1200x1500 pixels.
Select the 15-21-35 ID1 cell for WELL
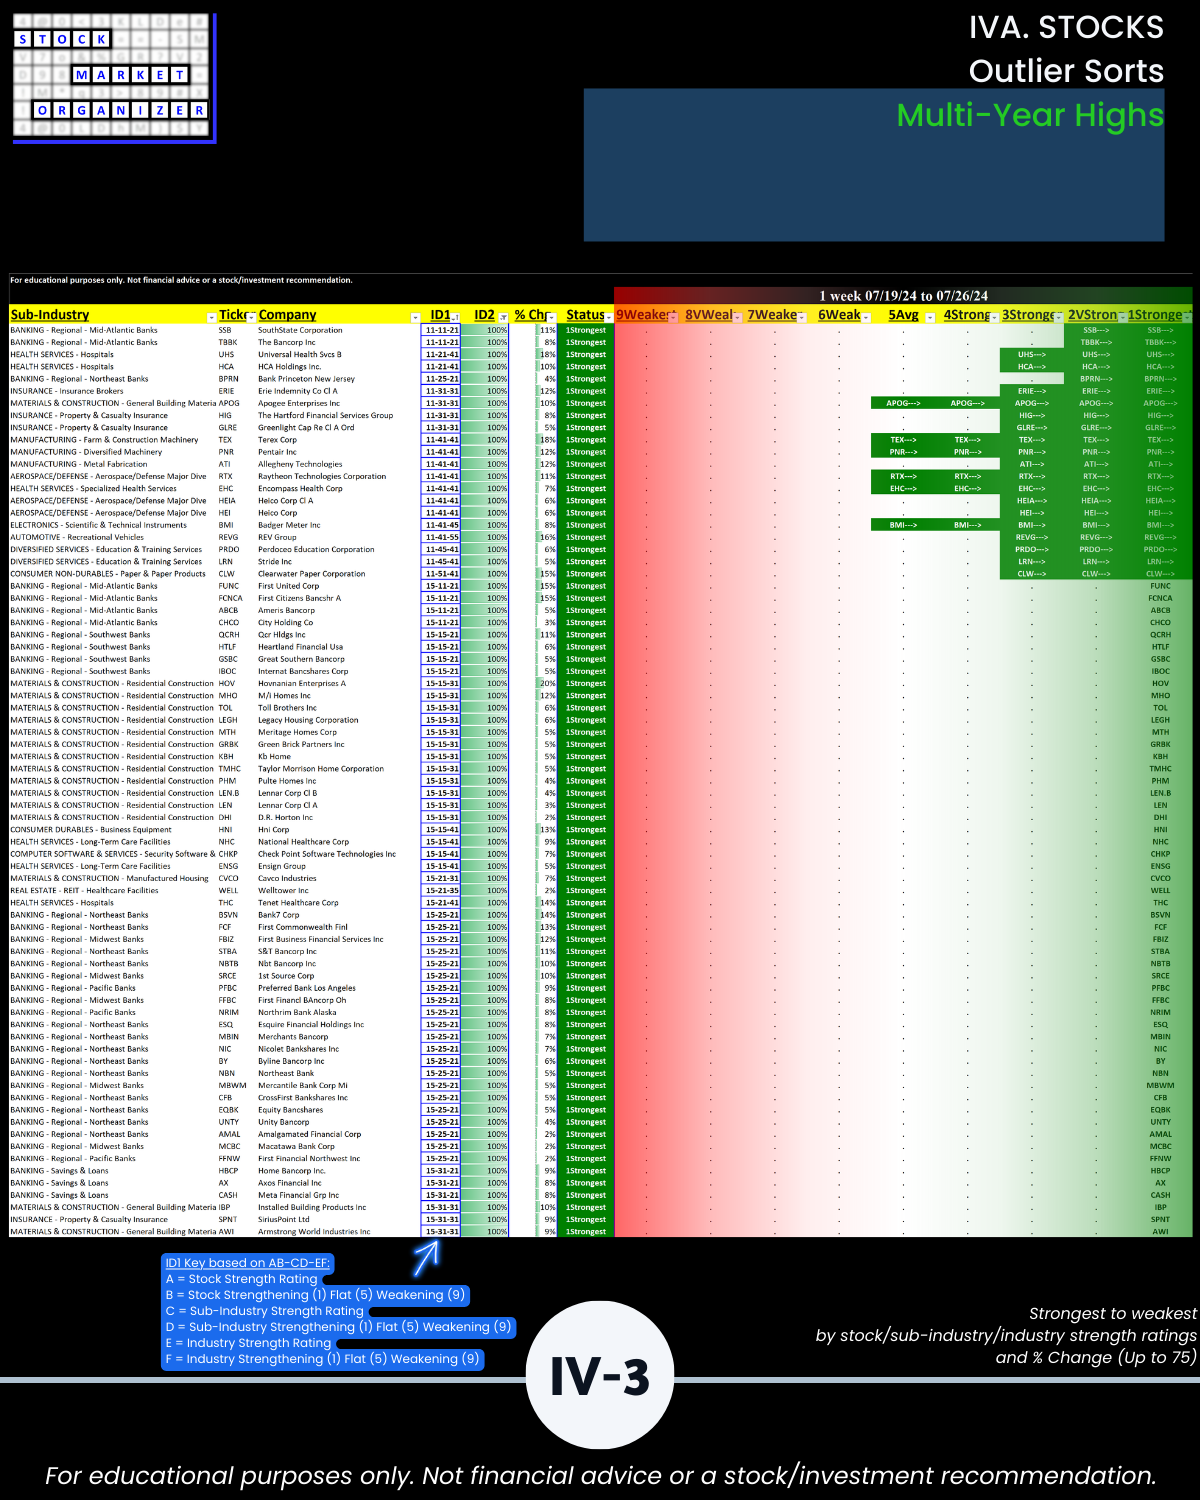pos(441,890)
